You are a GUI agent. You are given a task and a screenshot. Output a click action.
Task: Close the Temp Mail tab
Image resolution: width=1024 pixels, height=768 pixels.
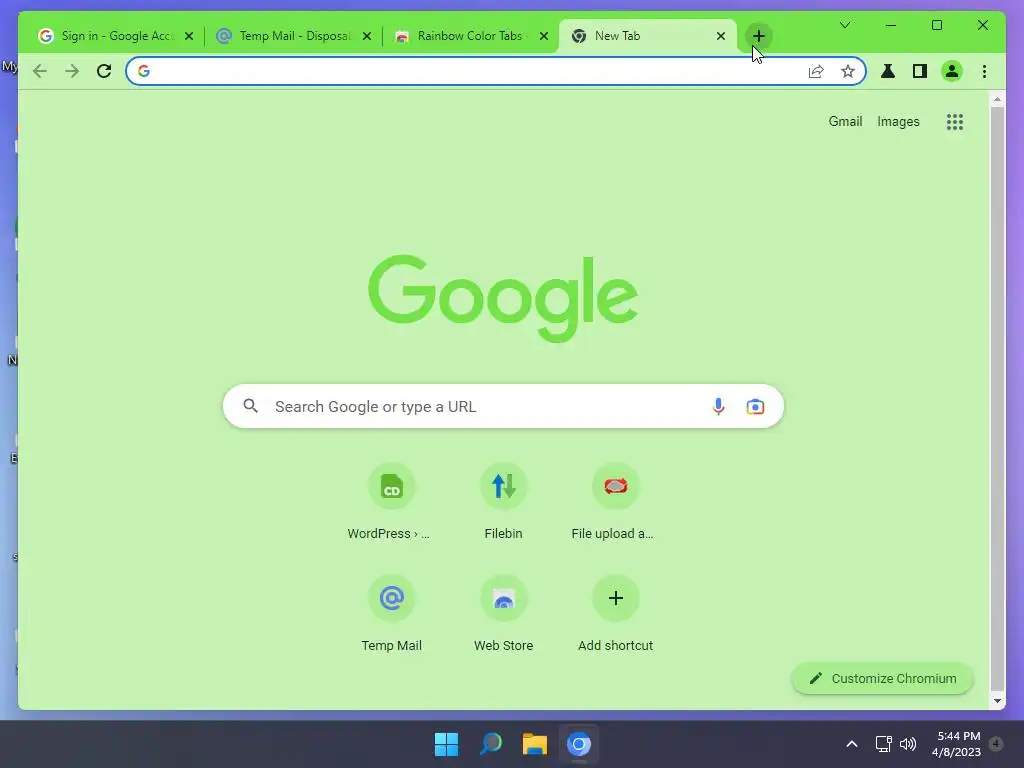pos(366,36)
